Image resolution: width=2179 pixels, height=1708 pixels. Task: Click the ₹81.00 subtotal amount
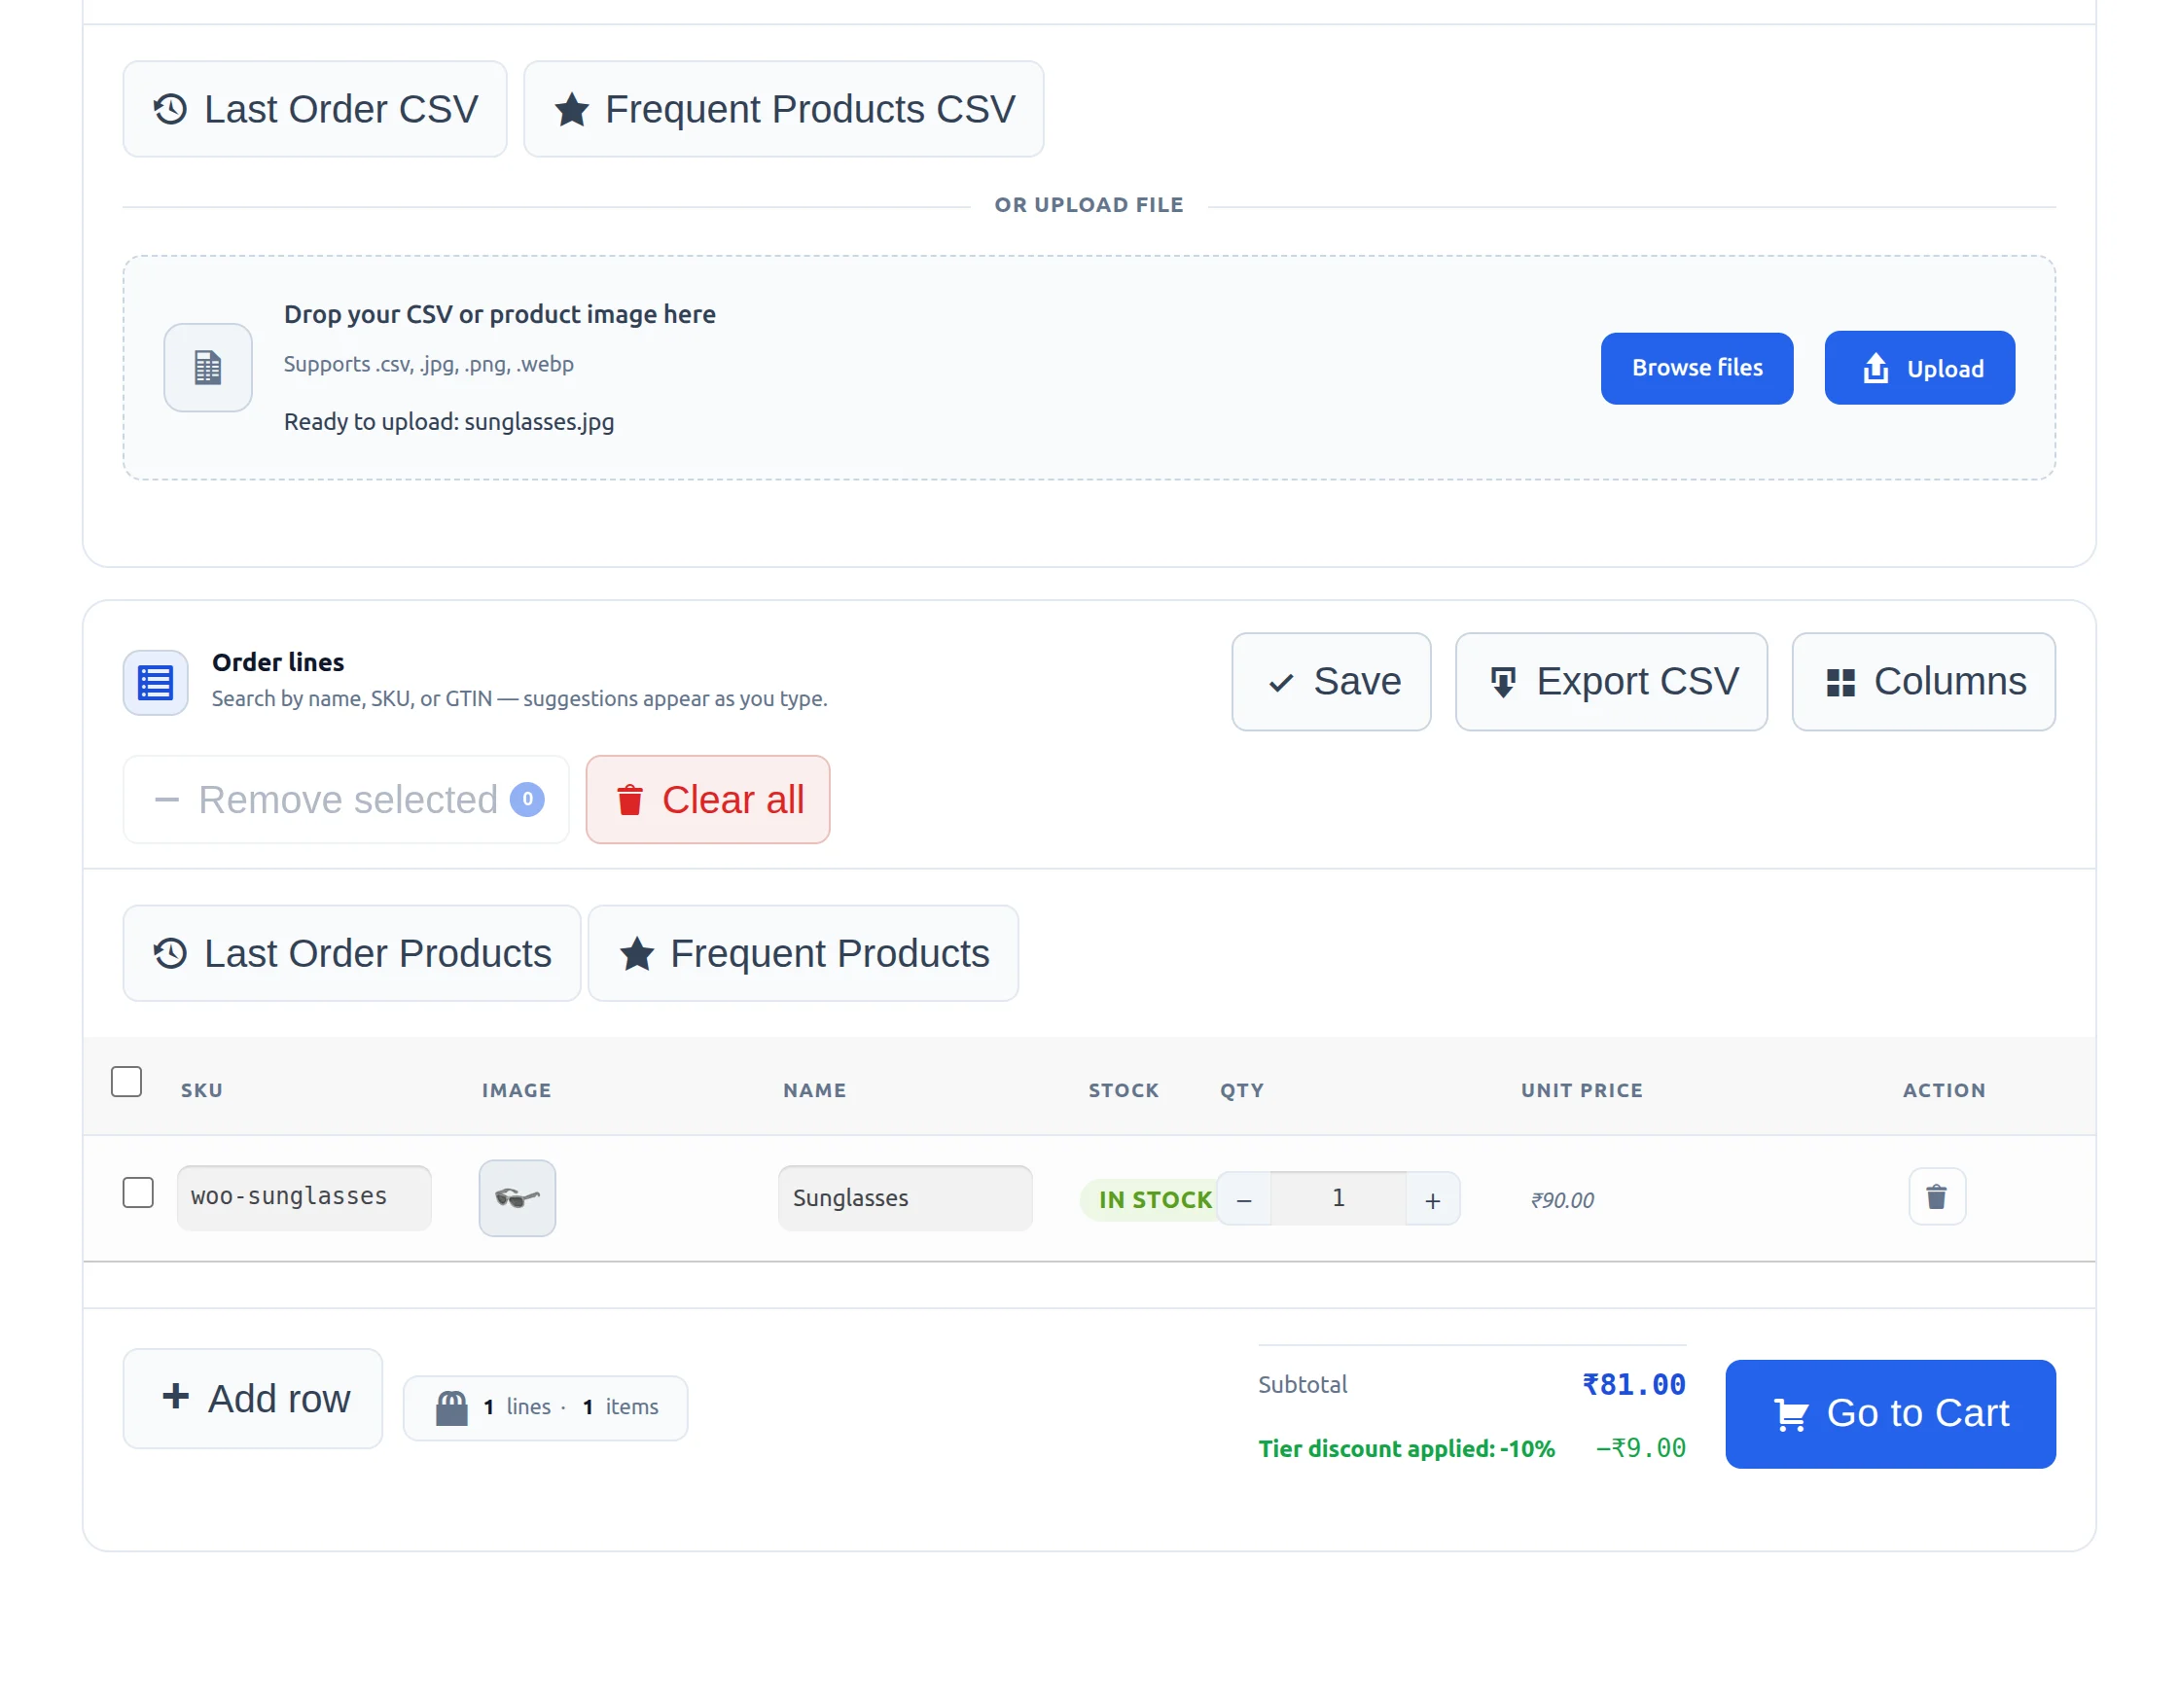click(1632, 1385)
